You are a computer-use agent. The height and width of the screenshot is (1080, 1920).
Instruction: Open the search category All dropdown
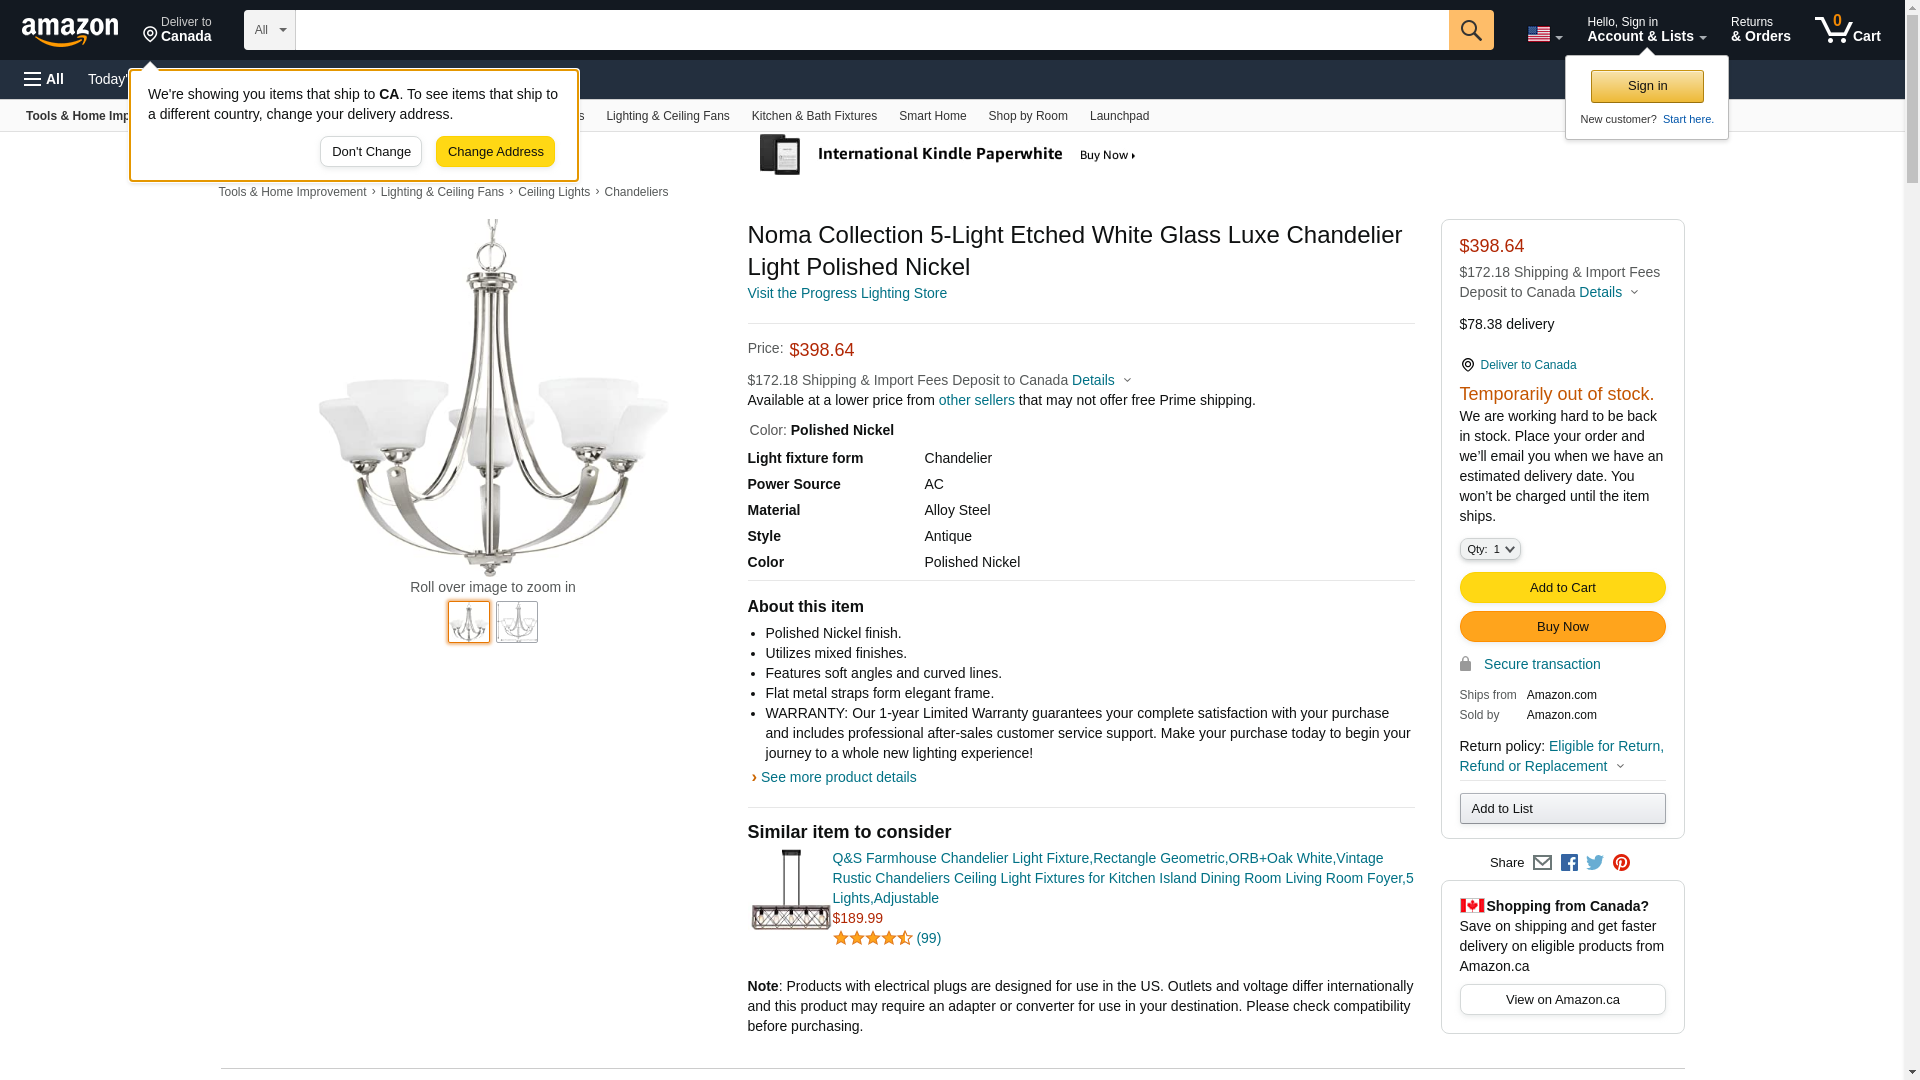tap(270, 30)
